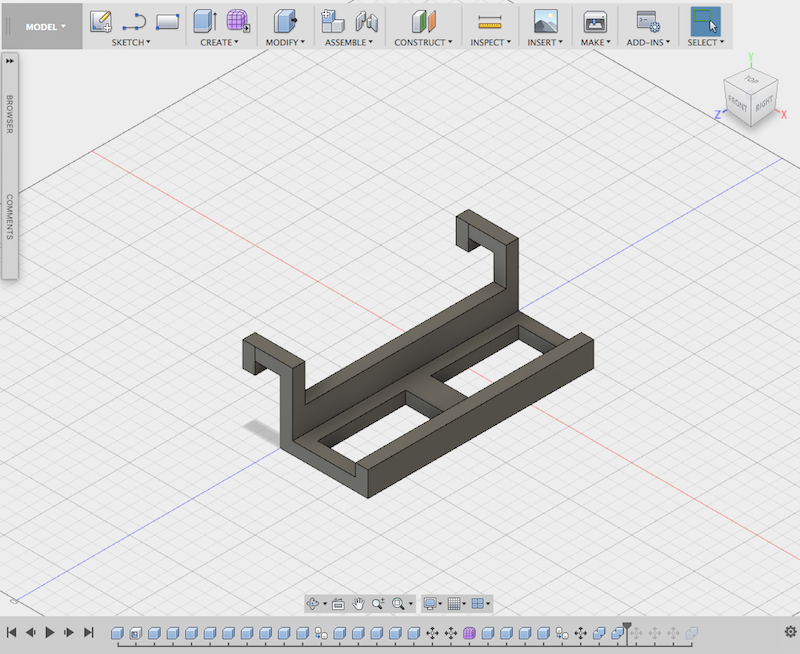This screenshot has height=654, width=800.
Task: Expand the ADD-INS menu
Action: (648, 42)
